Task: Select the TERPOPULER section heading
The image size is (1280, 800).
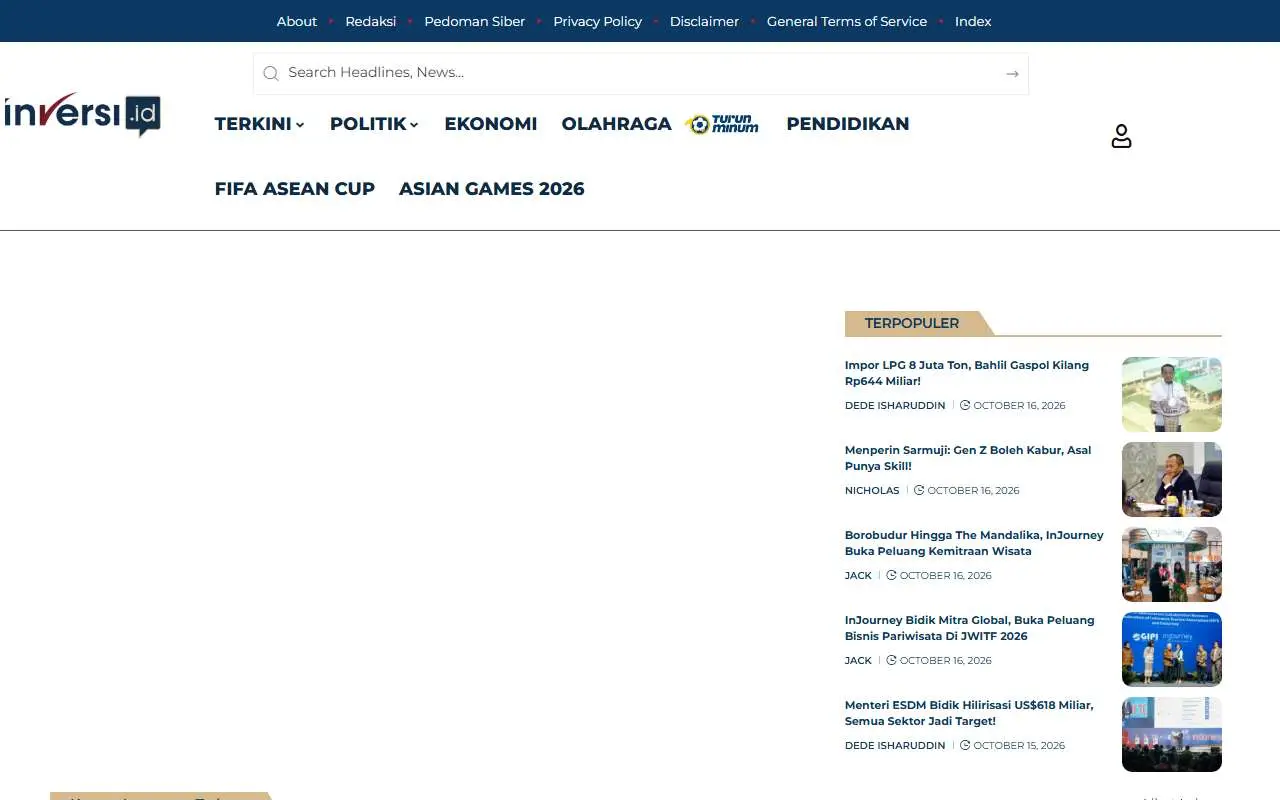Action: (x=912, y=323)
